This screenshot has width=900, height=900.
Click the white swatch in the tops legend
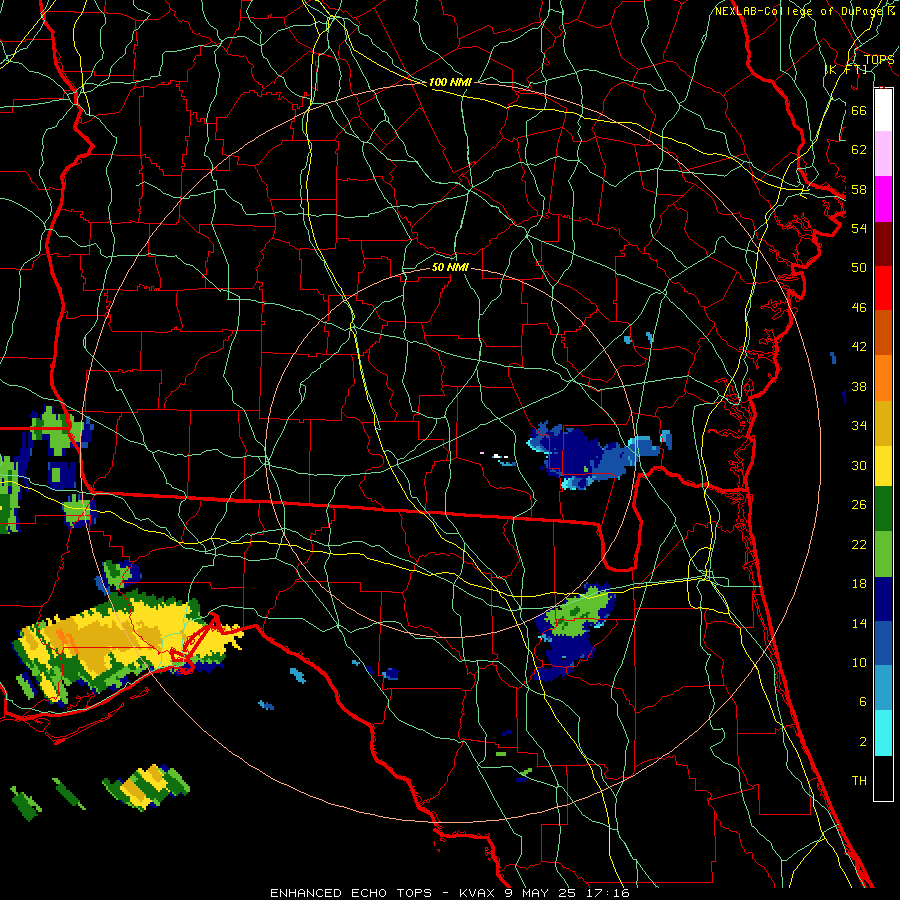(883, 110)
